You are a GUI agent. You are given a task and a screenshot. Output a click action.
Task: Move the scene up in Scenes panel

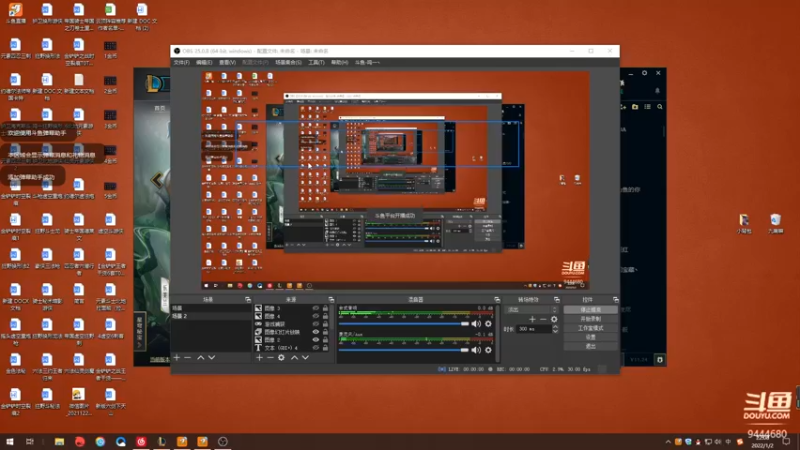coord(201,358)
